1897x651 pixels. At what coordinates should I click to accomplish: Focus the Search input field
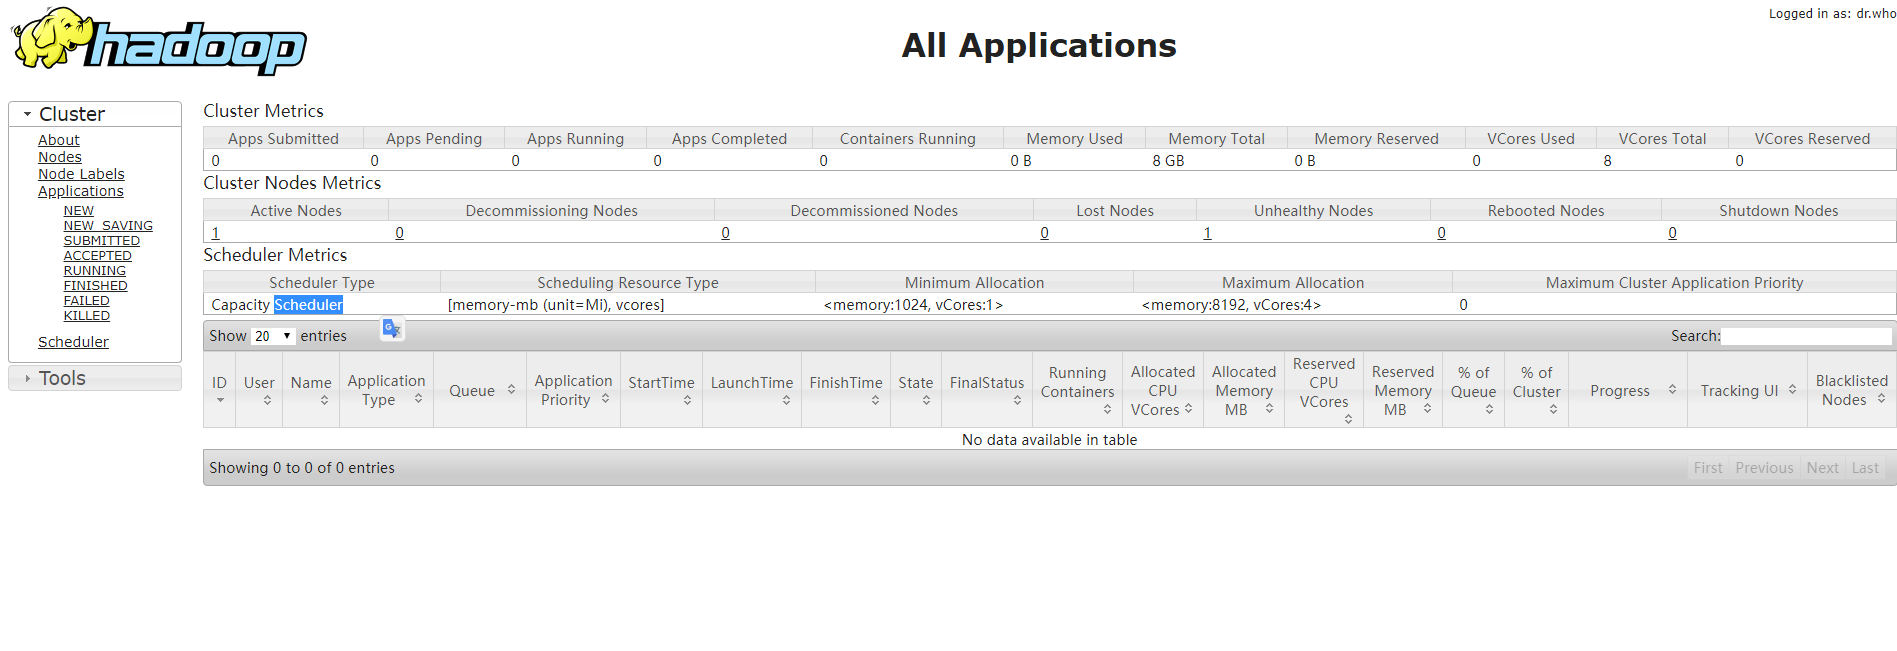click(x=1806, y=336)
